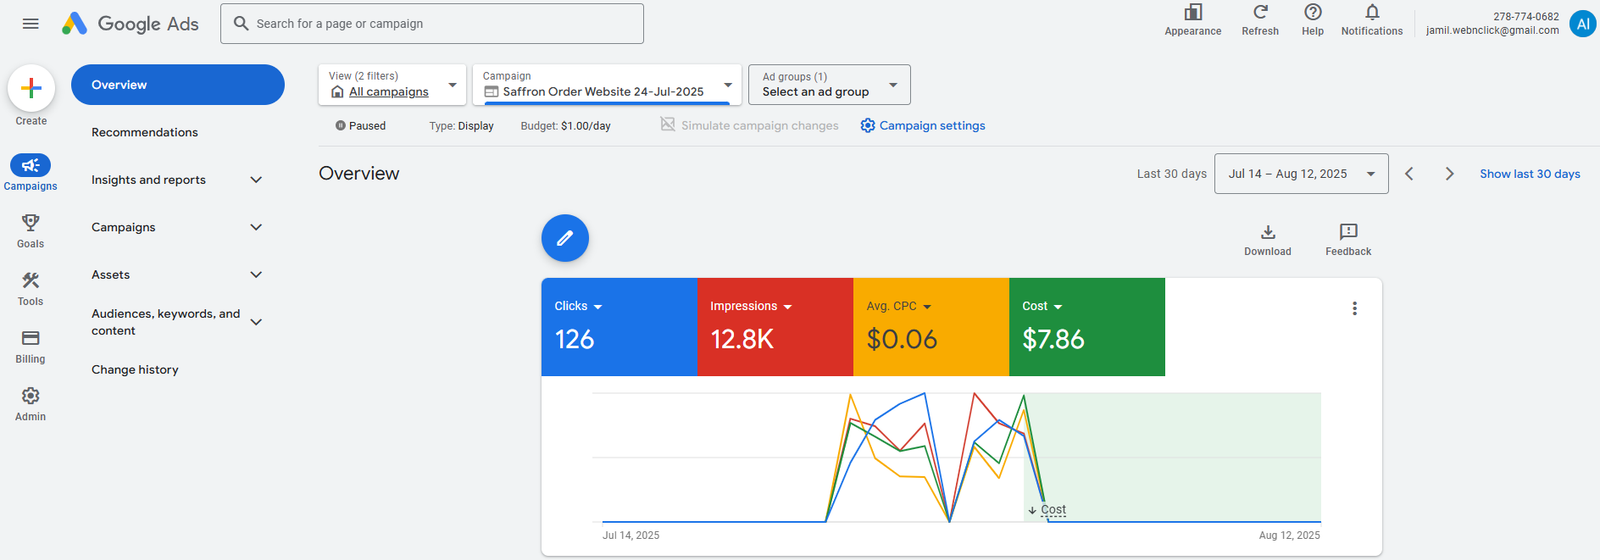
Task: Open the Tools wrench icon
Action: pyautogui.click(x=31, y=281)
